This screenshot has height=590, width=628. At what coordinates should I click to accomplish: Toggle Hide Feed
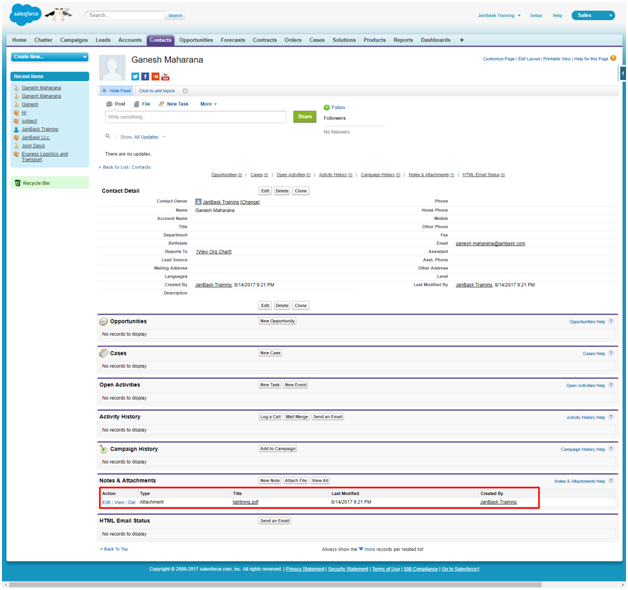point(116,91)
